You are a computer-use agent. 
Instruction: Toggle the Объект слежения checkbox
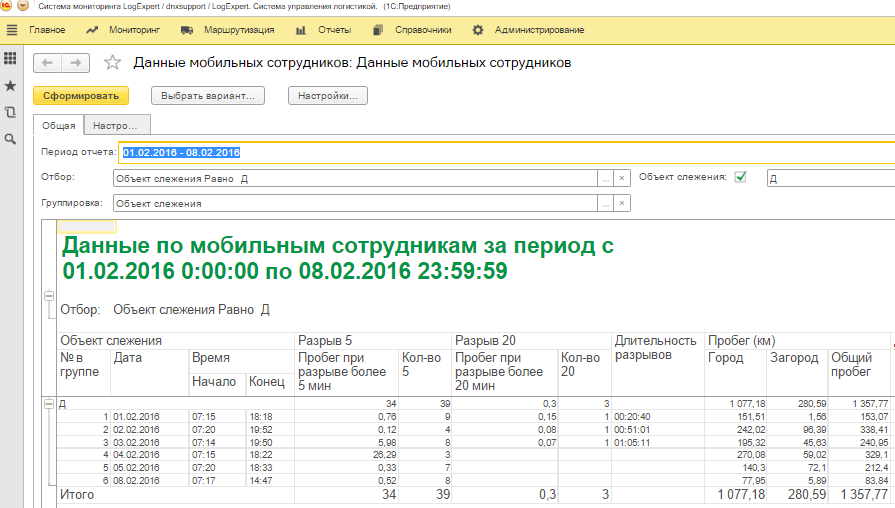click(x=740, y=177)
